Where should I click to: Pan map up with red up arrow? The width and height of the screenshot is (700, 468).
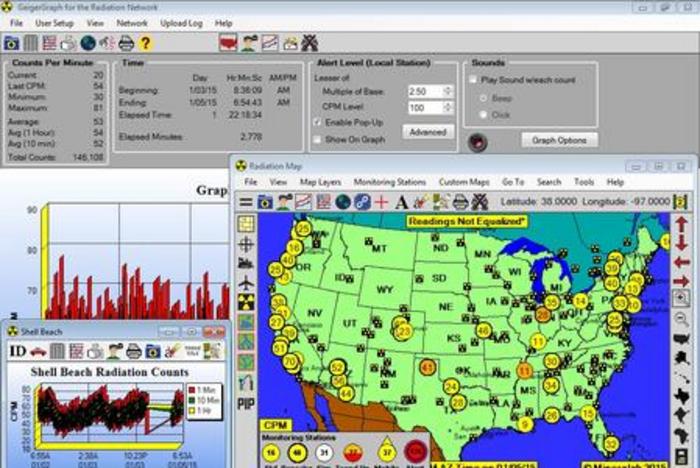click(681, 225)
